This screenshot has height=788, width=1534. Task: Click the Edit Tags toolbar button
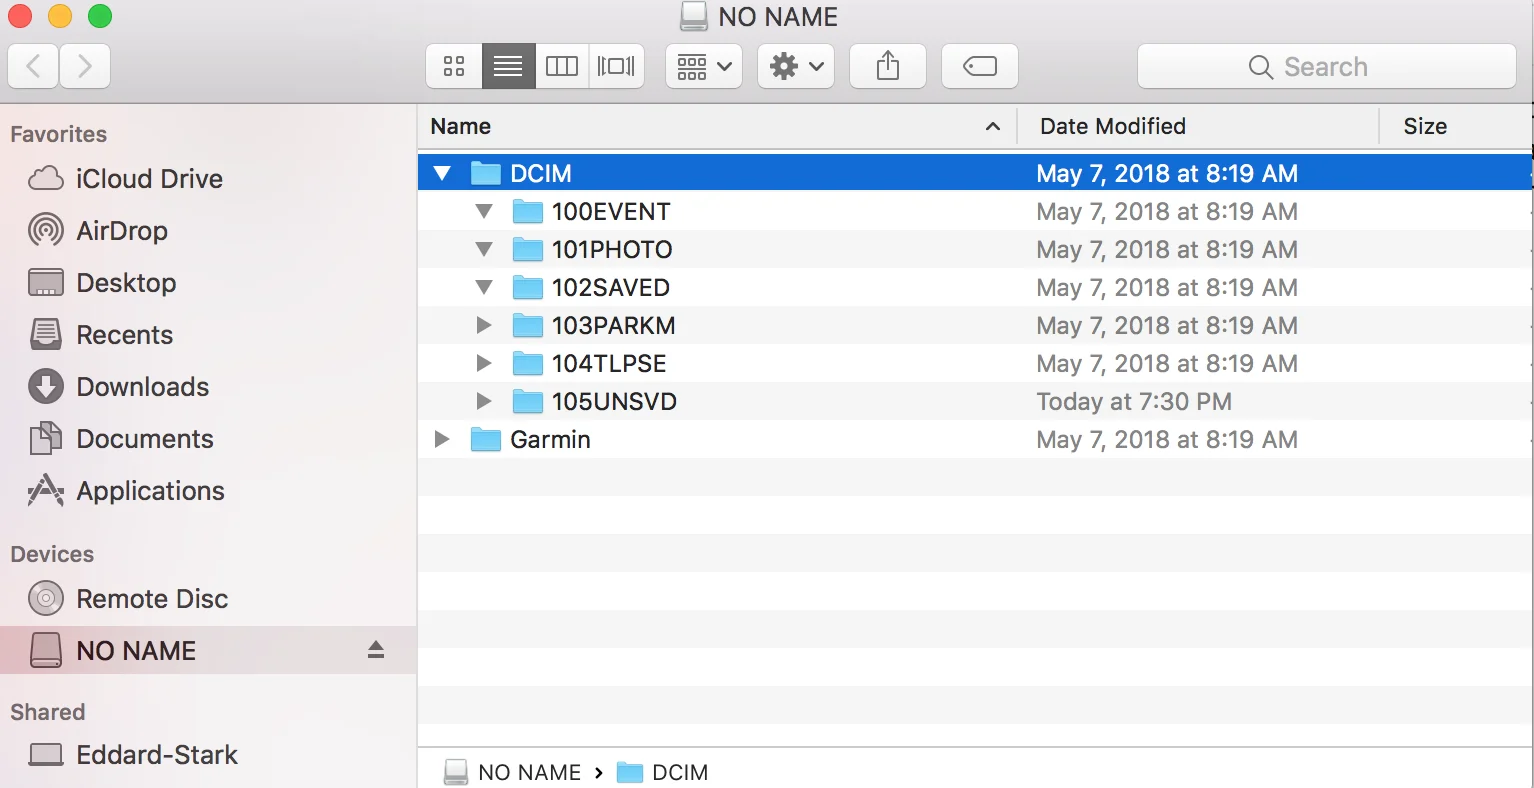pyautogui.click(x=979, y=67)
